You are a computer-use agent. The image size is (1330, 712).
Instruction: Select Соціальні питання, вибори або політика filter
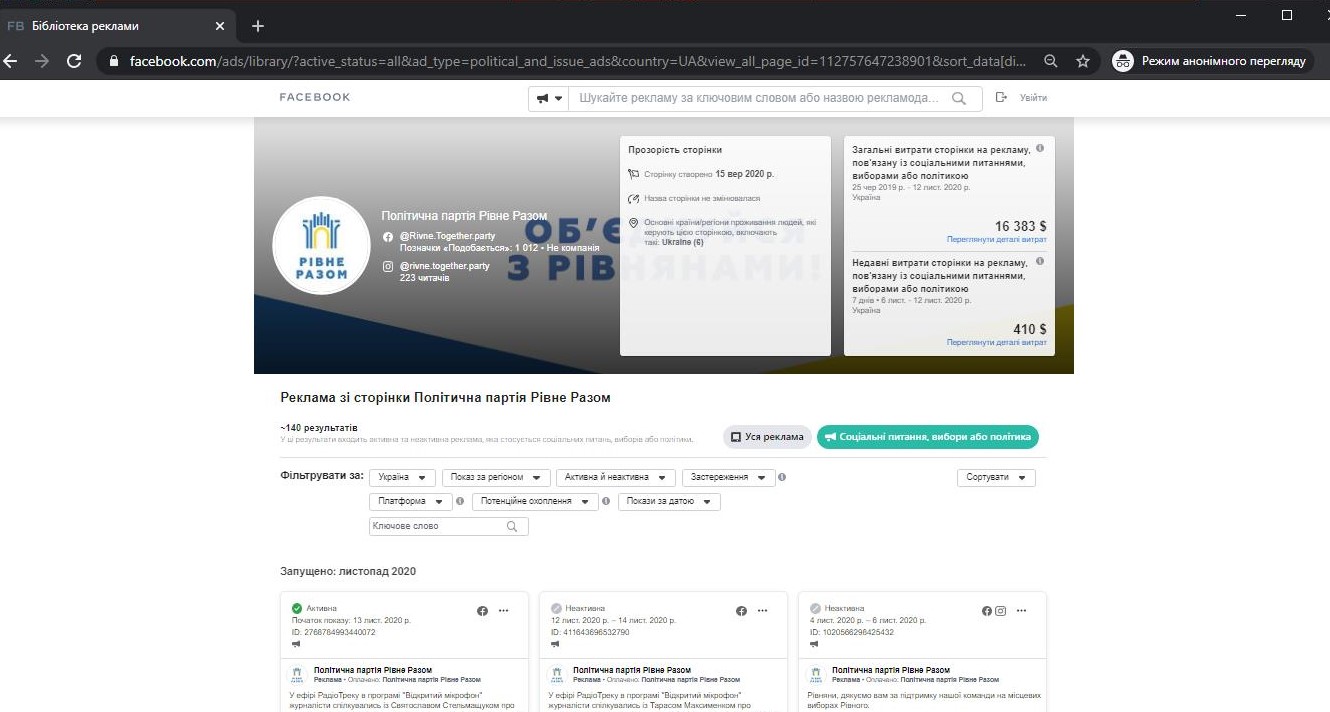tap(928, 437)
